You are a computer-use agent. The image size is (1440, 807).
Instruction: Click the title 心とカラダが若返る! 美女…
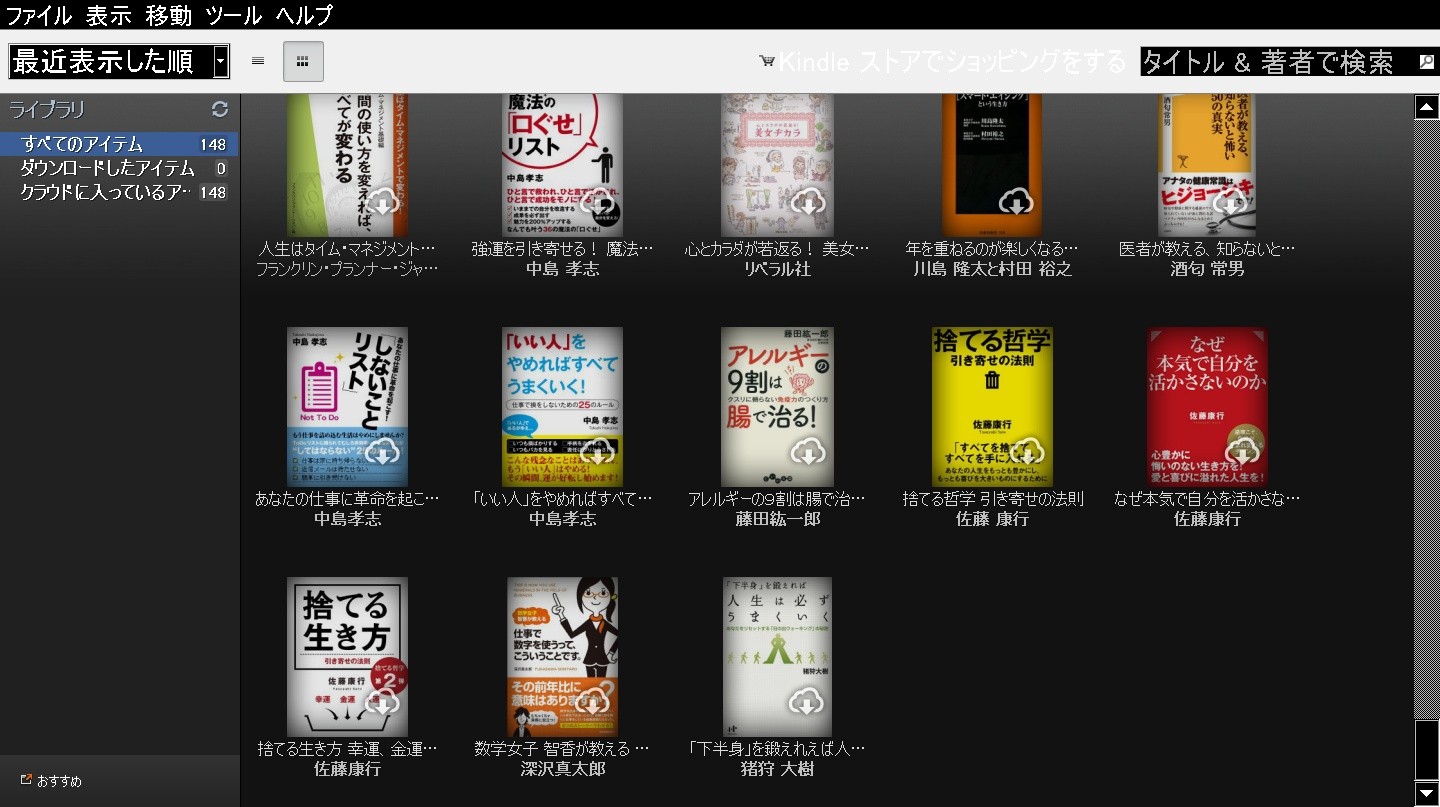pos(777,248)
